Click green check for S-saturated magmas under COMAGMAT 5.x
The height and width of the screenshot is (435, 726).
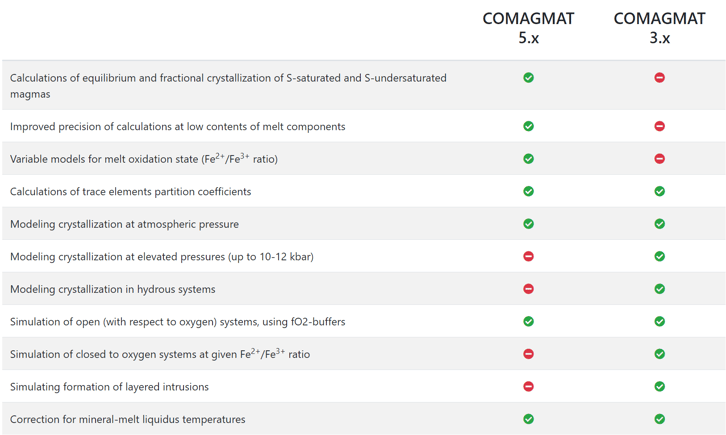(x=528, y=78)
